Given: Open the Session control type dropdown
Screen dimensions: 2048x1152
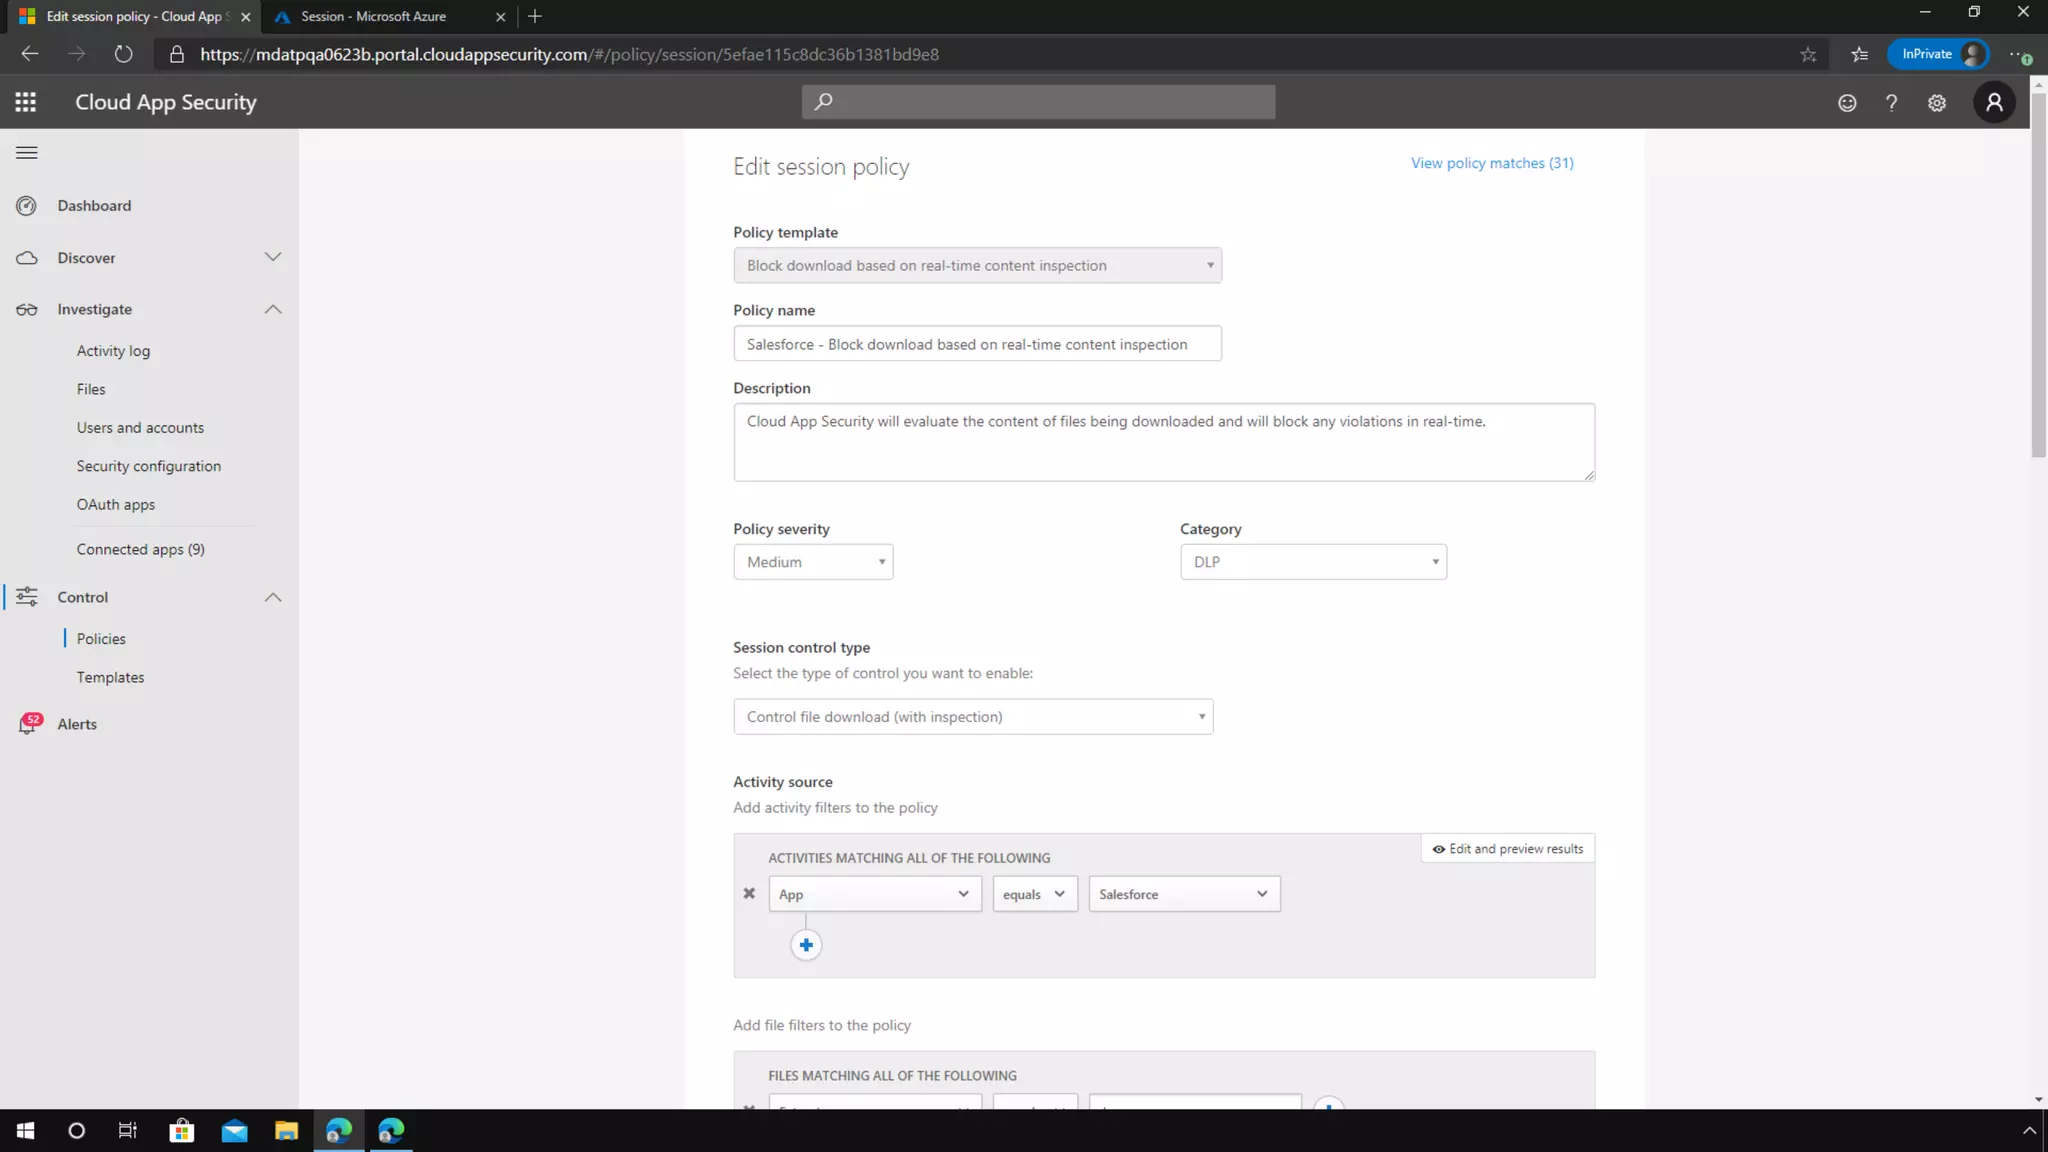Looking at the screenshot, I should pyautogui.click(x=973, y=717).
